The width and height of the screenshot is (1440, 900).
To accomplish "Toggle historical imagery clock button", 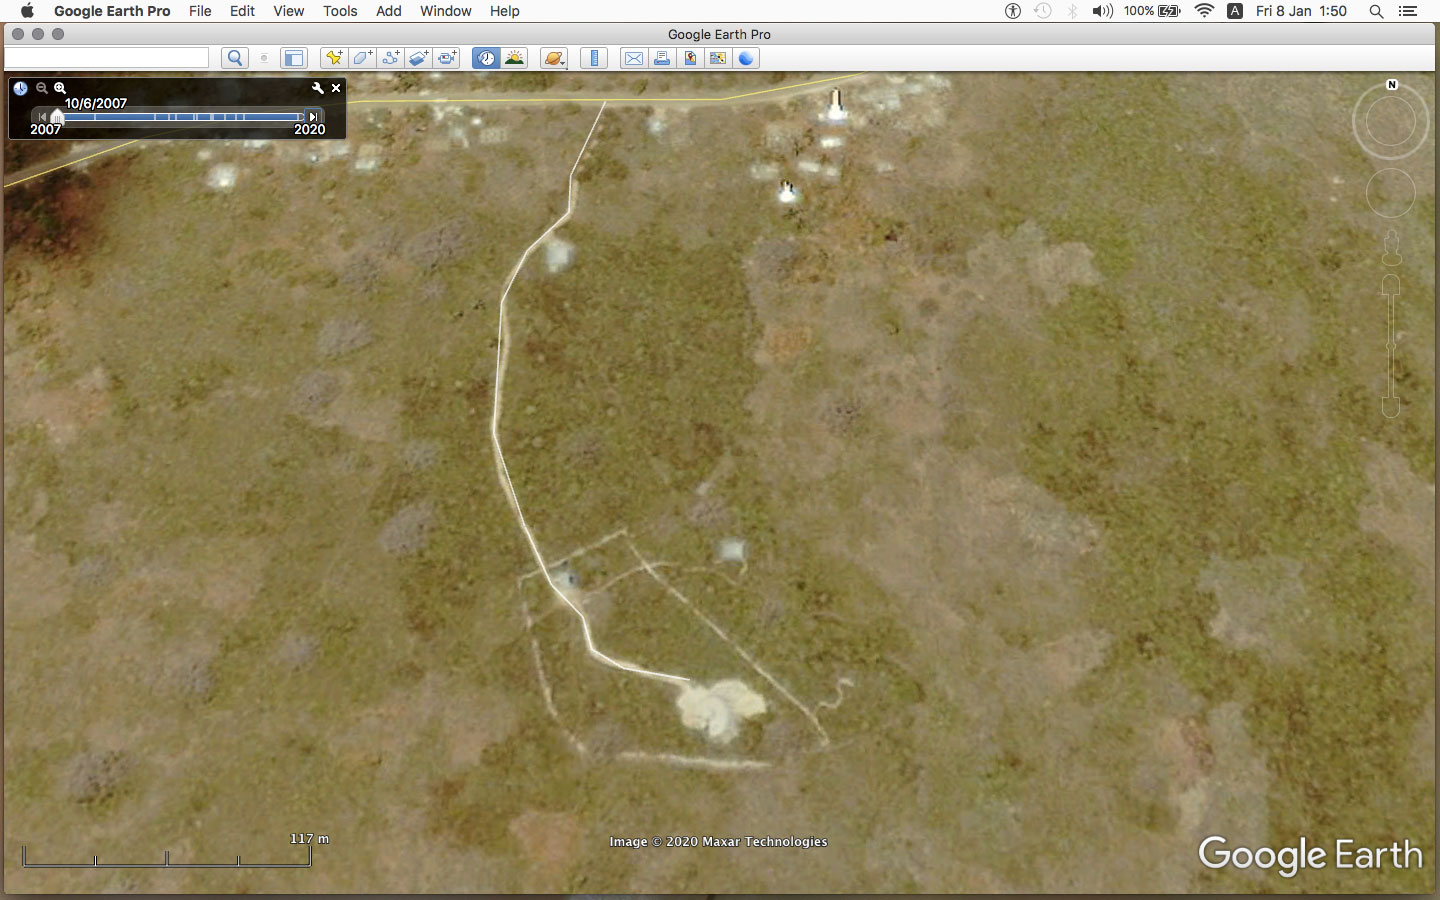I will pyautogui.click(x=486, y=58).
